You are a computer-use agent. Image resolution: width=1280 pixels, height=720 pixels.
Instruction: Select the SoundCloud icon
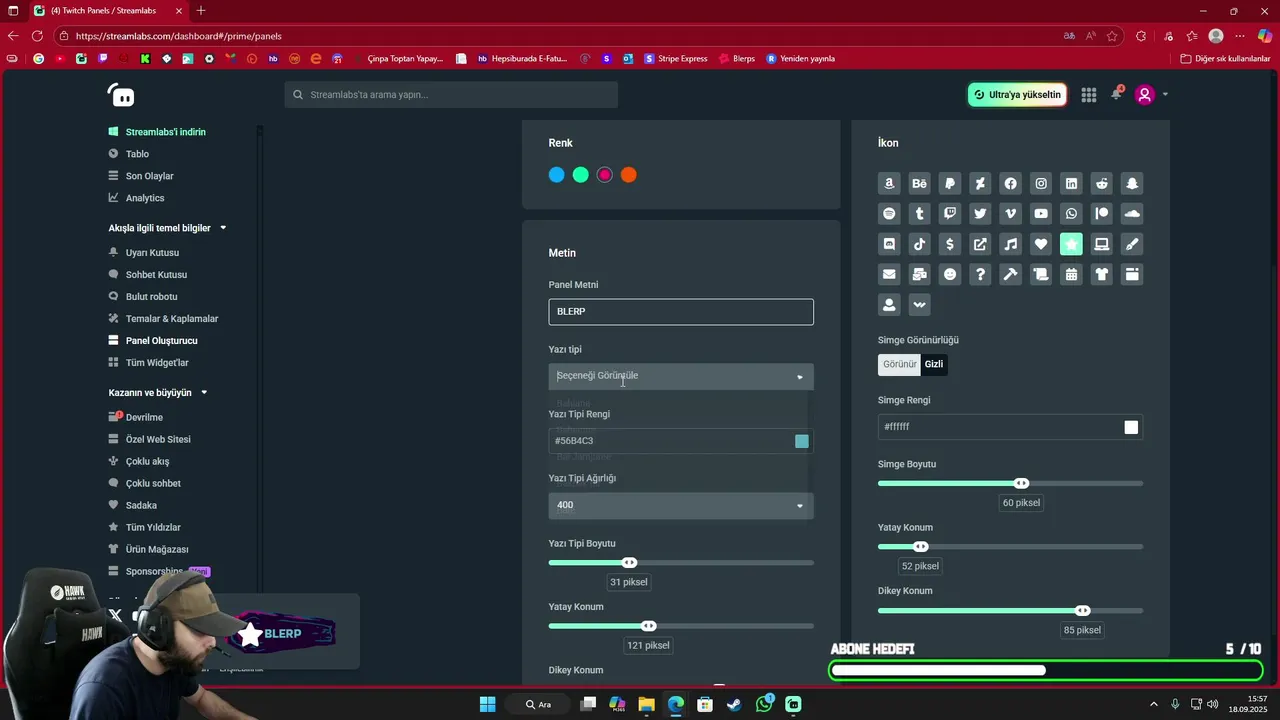[1132, 214]
